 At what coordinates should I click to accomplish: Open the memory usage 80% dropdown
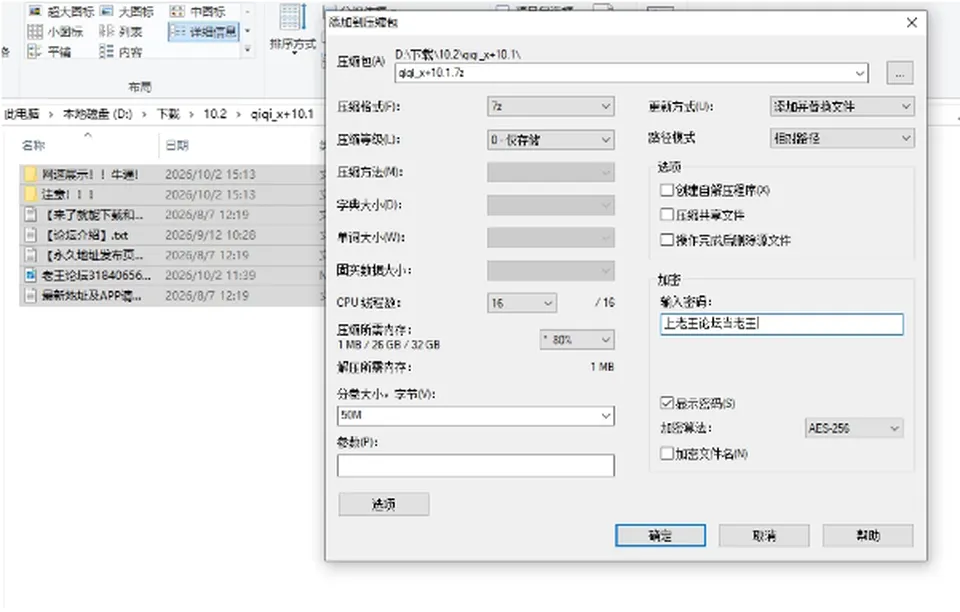click(x=577, y=340)
